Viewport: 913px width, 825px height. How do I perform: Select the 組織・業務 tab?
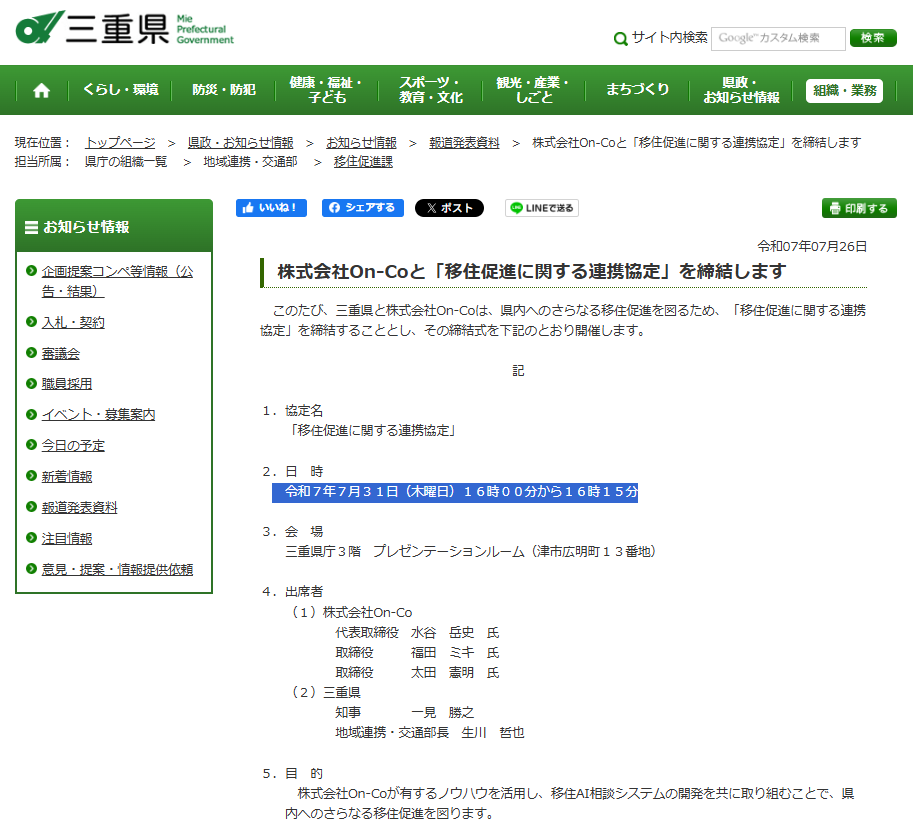coord(844,90)
